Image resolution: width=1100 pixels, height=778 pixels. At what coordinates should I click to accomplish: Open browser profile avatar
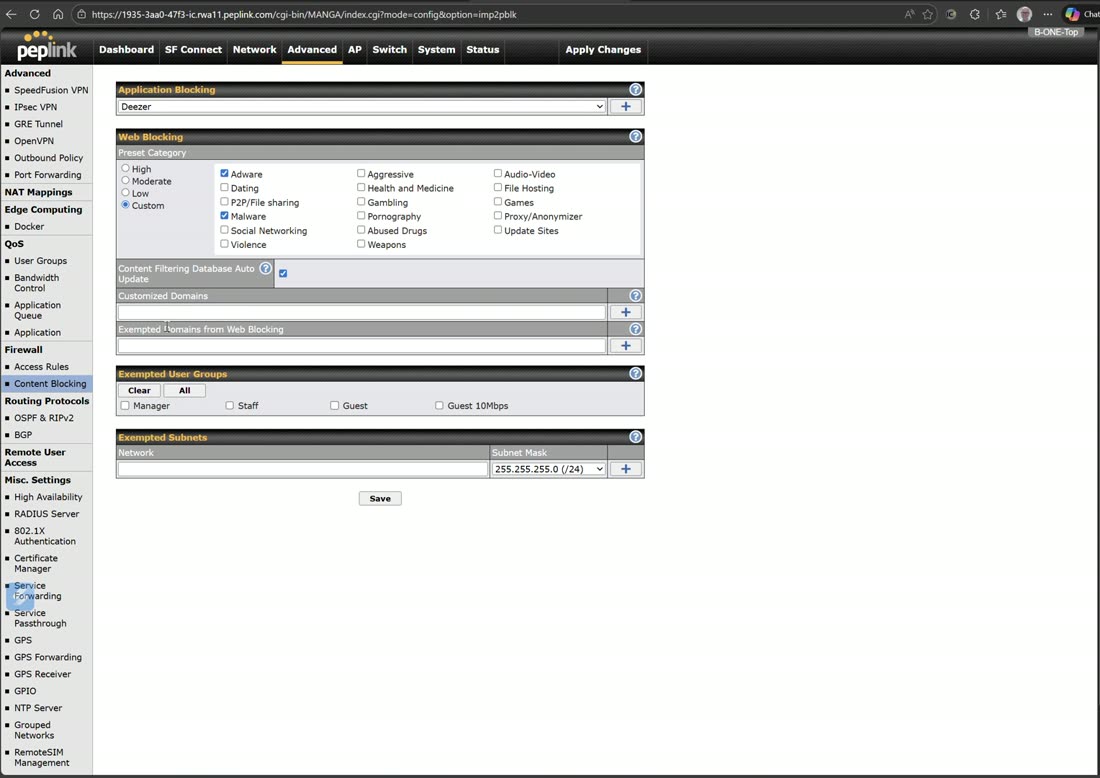pyautogui.click(x=1024, y=14)
